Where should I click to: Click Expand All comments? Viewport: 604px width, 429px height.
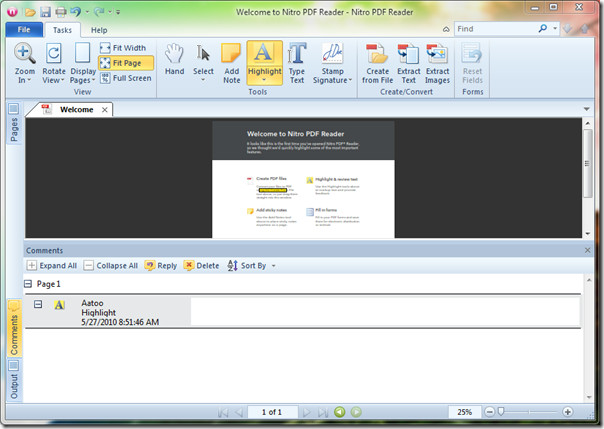52,266
